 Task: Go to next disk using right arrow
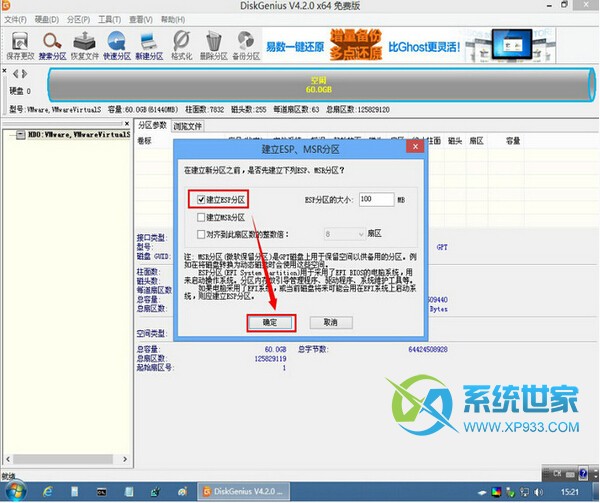24,73
